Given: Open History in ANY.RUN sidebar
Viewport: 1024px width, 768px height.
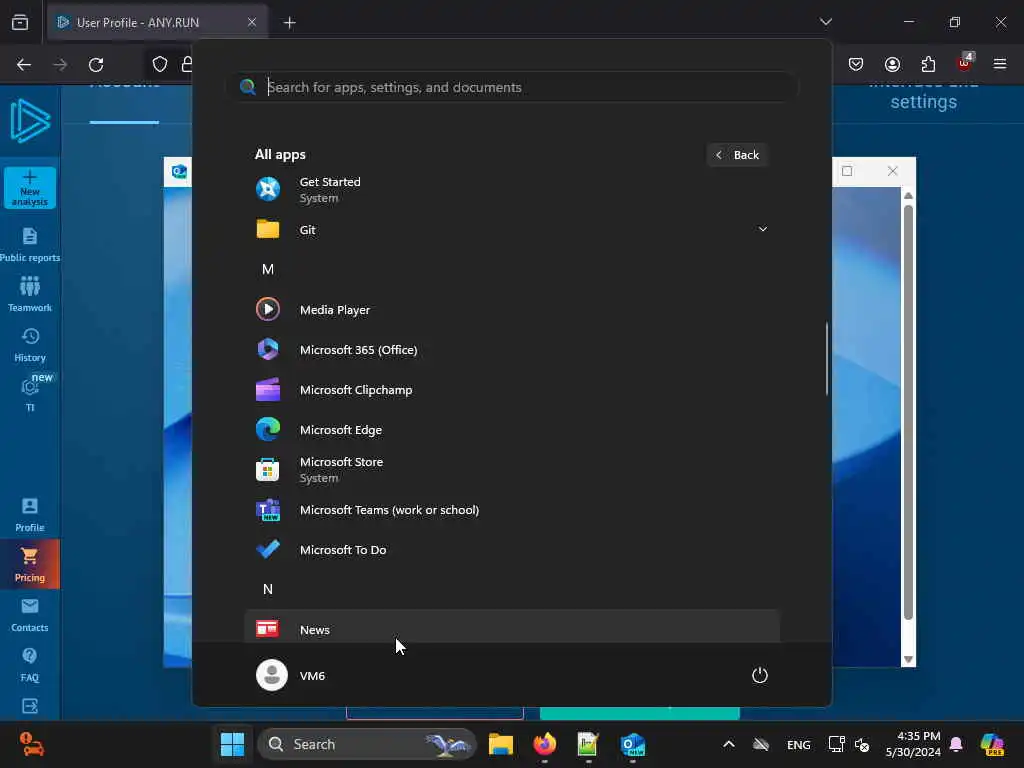Looking at the screenshot, I should pos(30,345).
